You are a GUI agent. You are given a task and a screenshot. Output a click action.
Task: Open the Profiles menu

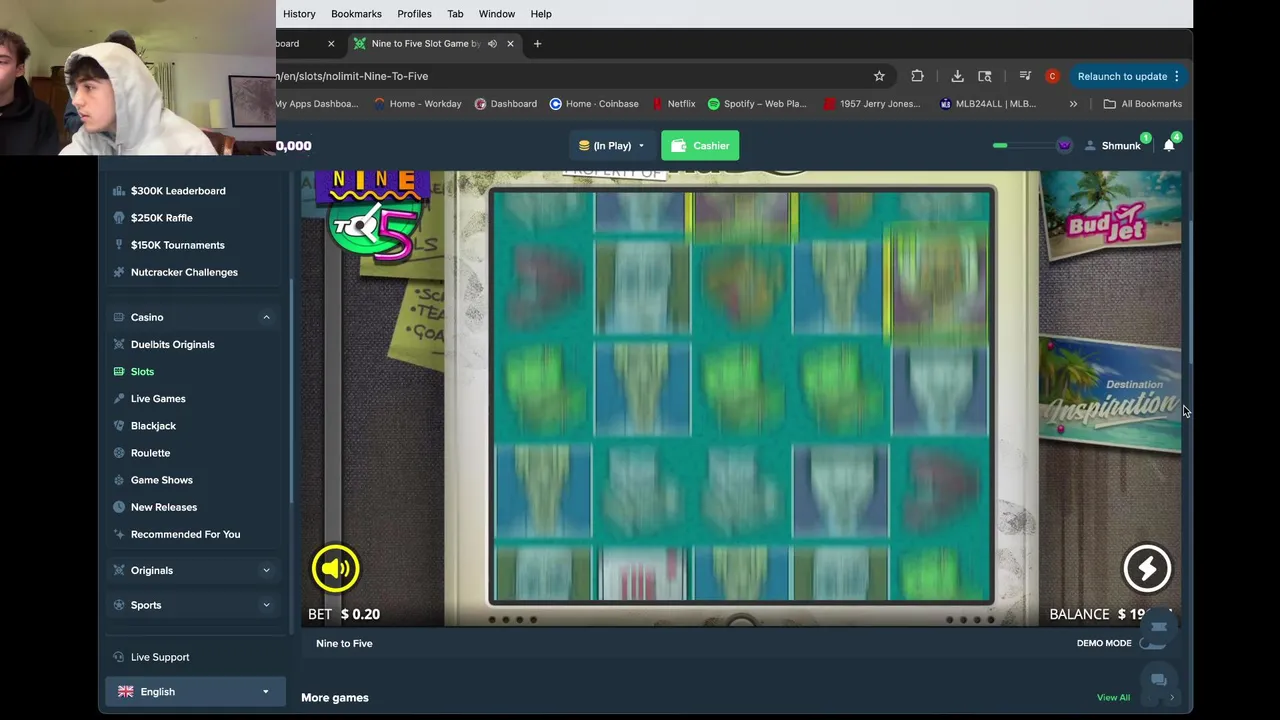pos(414,14)
